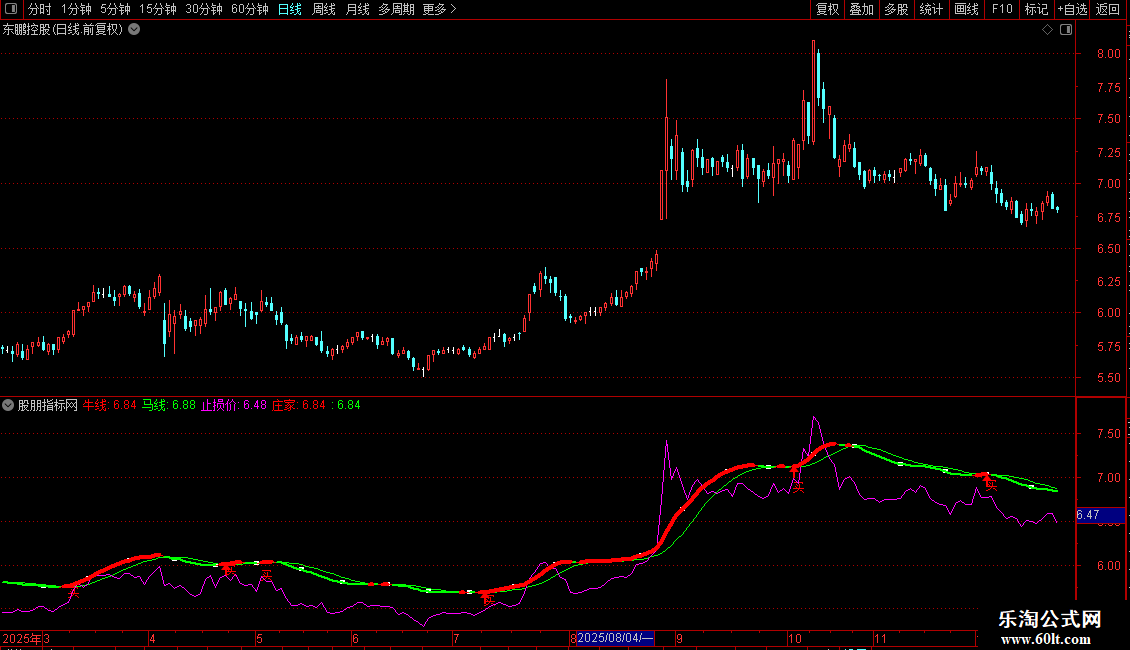The height and width of the screenshot is (650, 1130).
Task: Click the 东鹏控股(日线.前复权) chart title
Action: 63,30
